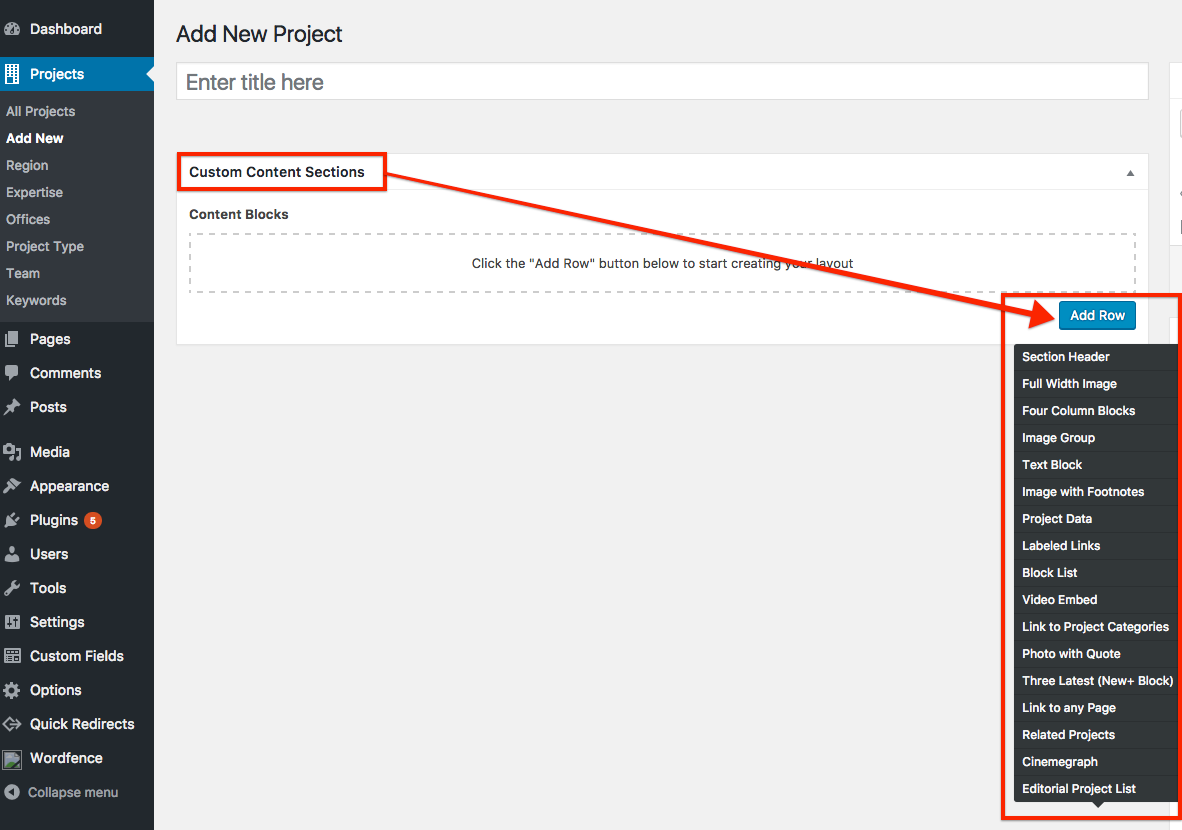Collapse the Custom Content Sections panel
The width and height of the screenshot is (1182, 830).
[1130, 173]
